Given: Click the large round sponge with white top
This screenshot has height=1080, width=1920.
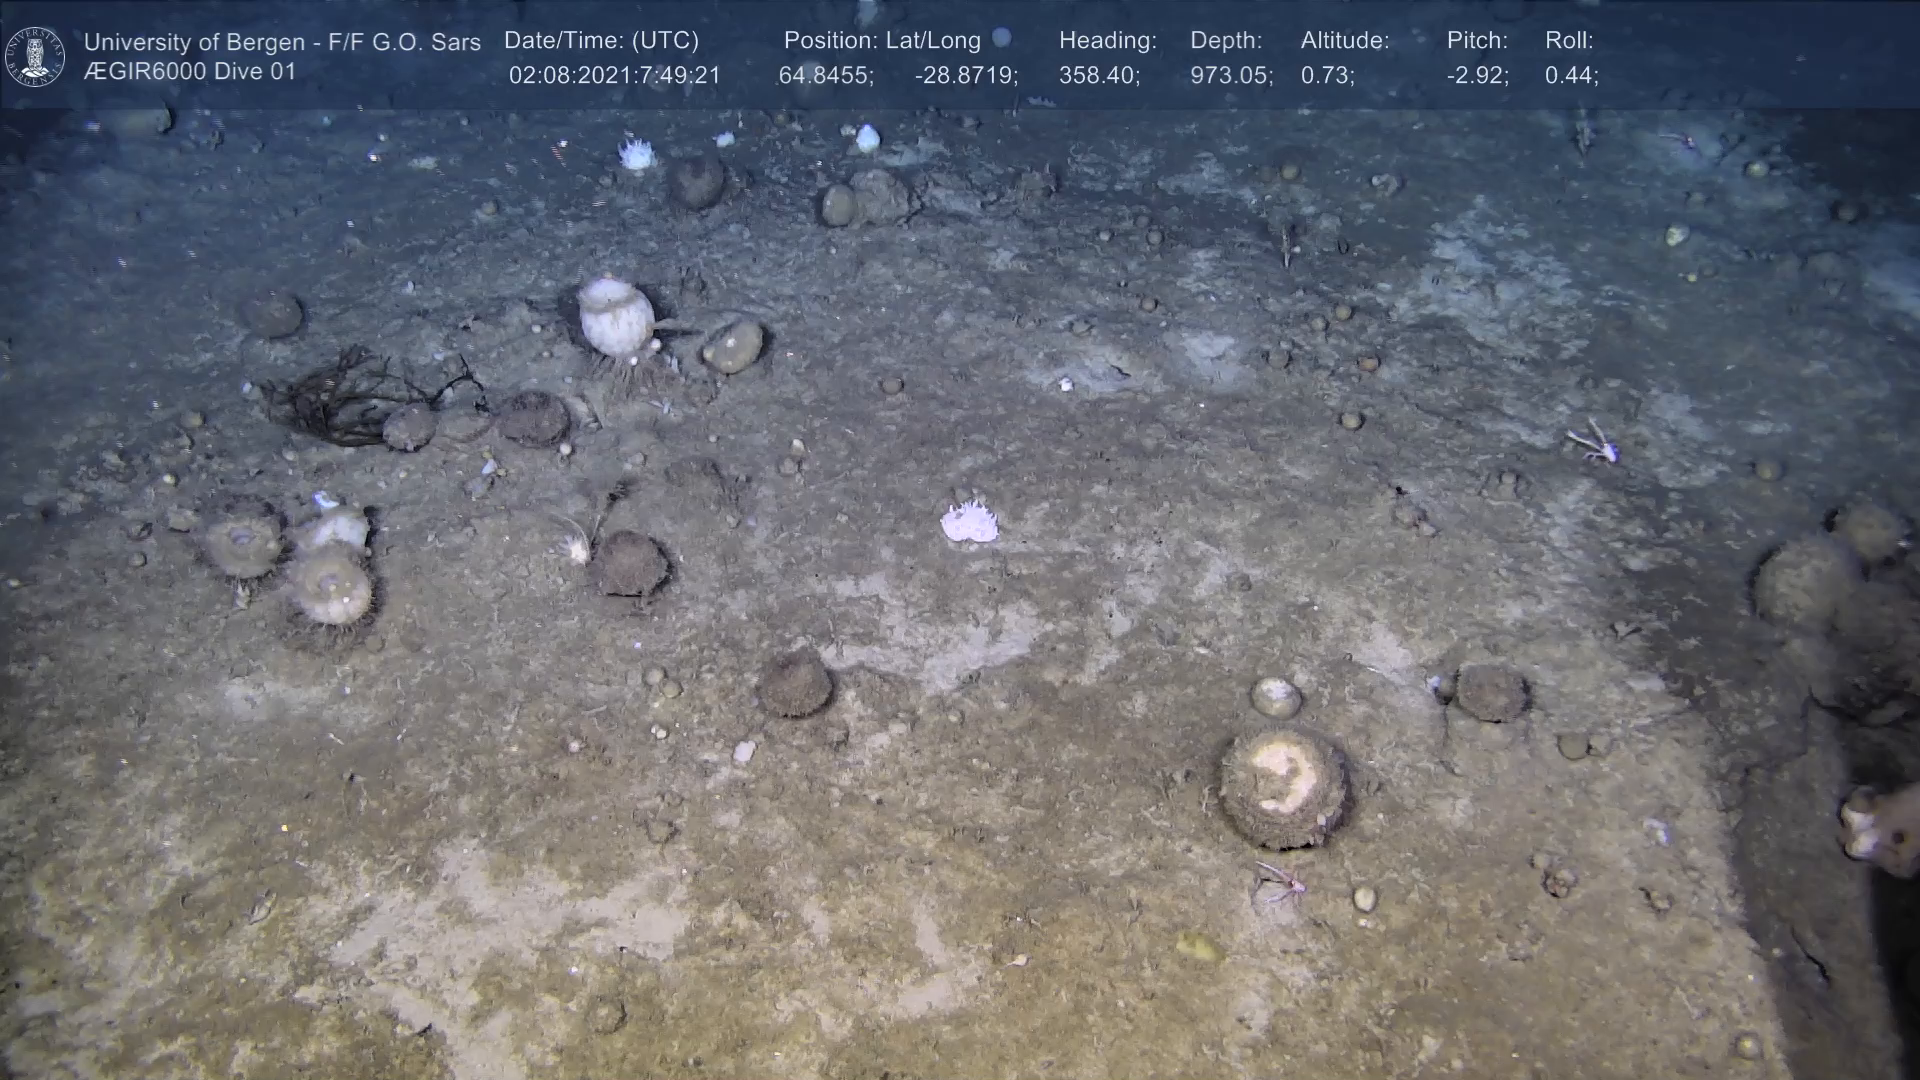Looking at the screenshot, I should click(1284, 787).
